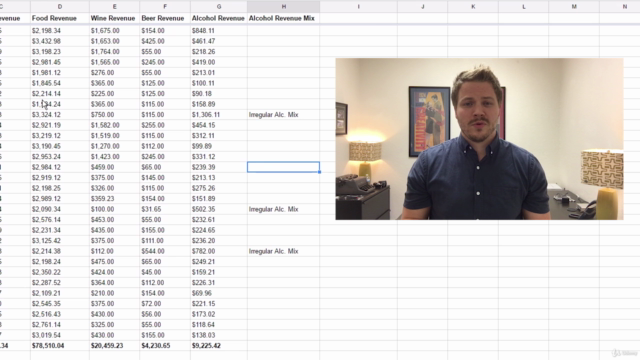The height and width of the screenshot is (360, 640).
Task: Select column I header
Action: point(358,7)
